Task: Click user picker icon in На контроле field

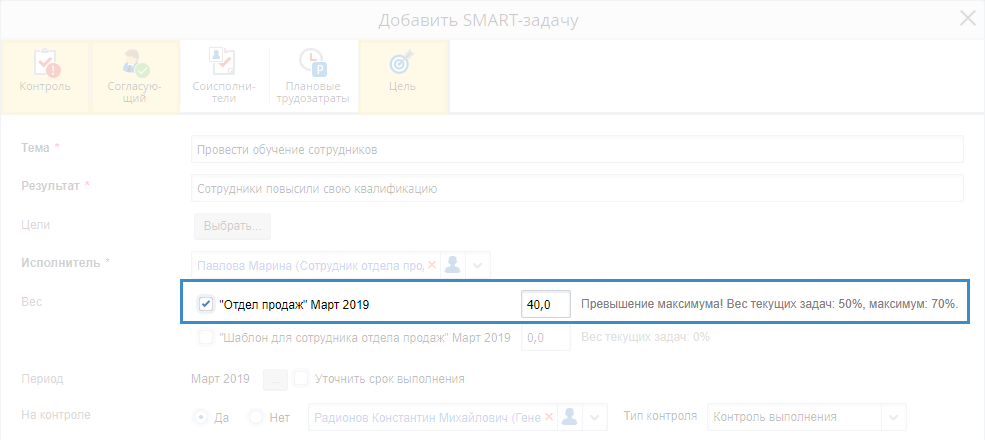Action: (x=569, y=417)
